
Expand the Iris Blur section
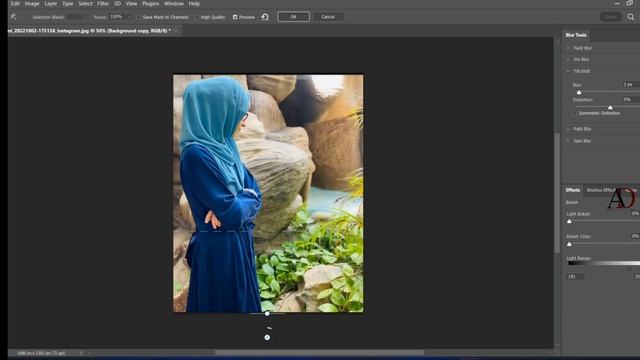(x=568, y=60)
